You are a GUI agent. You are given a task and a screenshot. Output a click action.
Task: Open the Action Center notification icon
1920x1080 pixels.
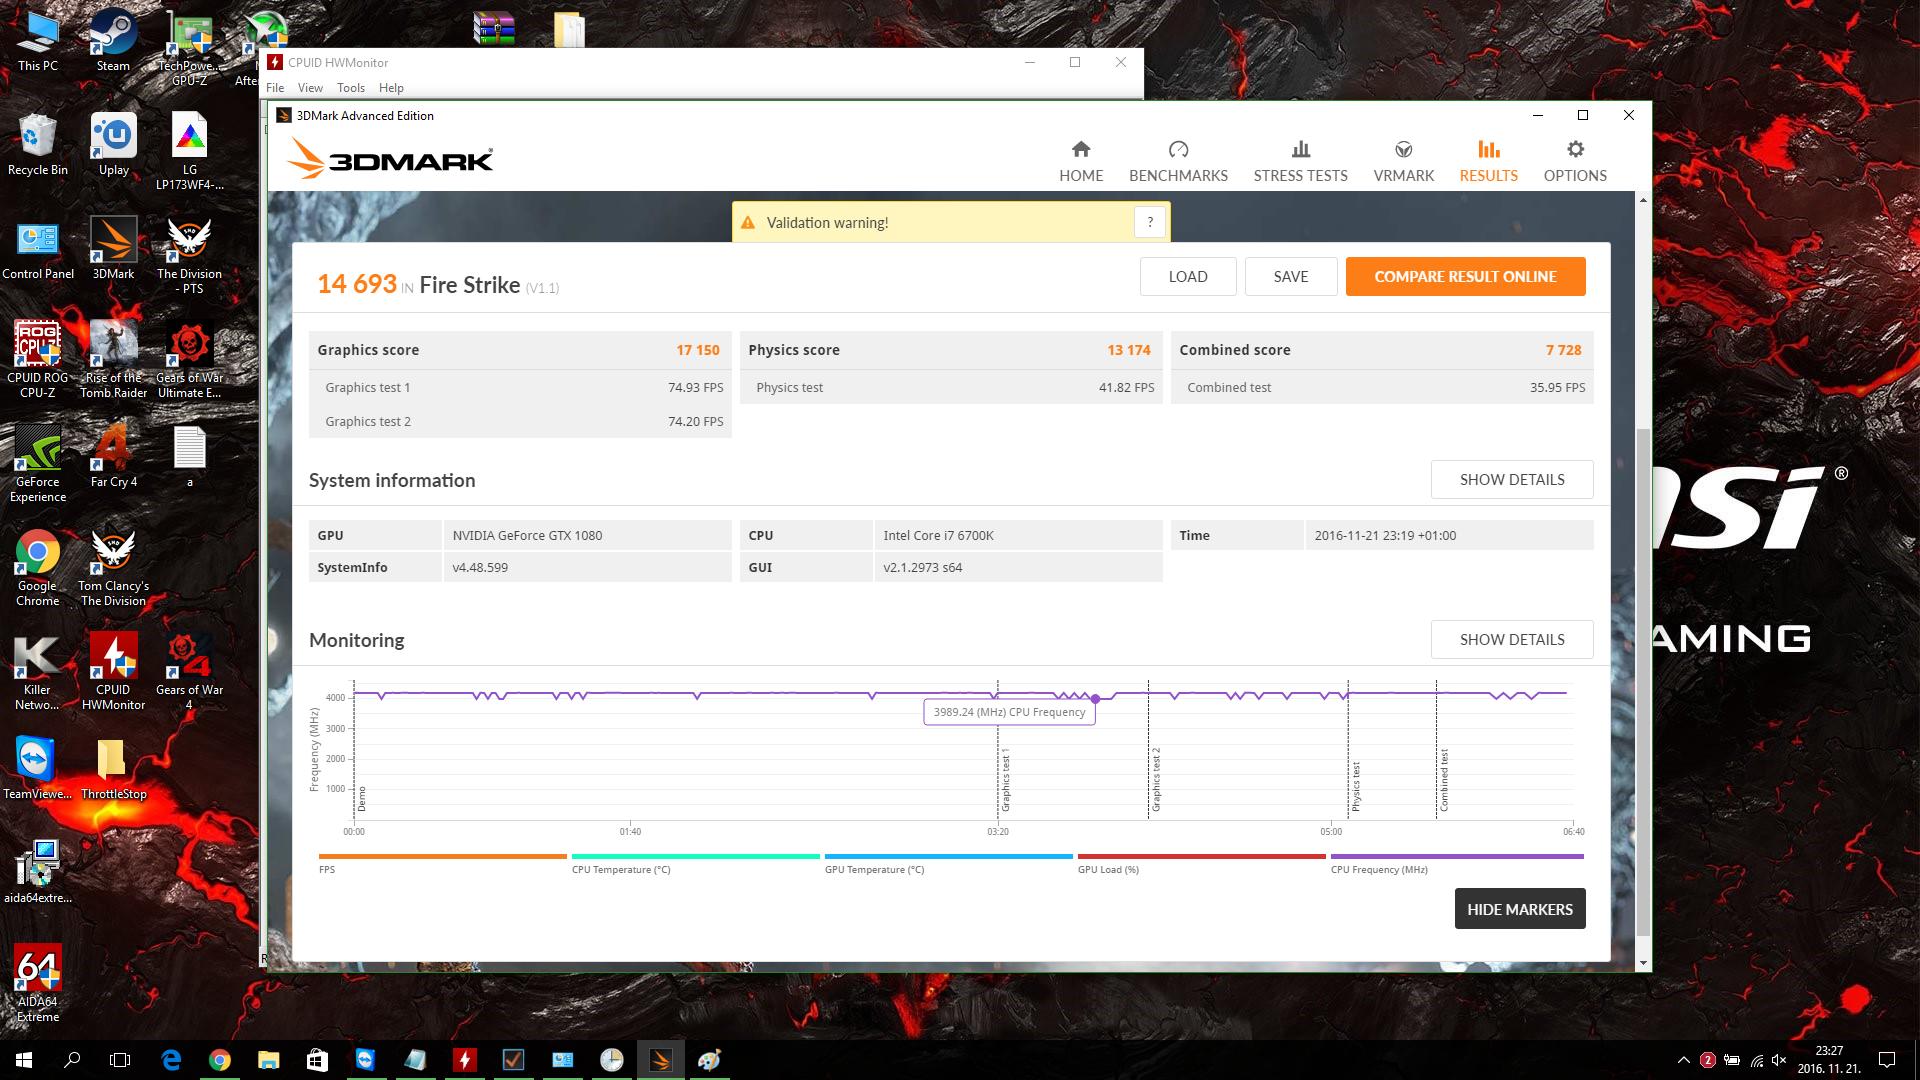(x=1887, y=1060)
